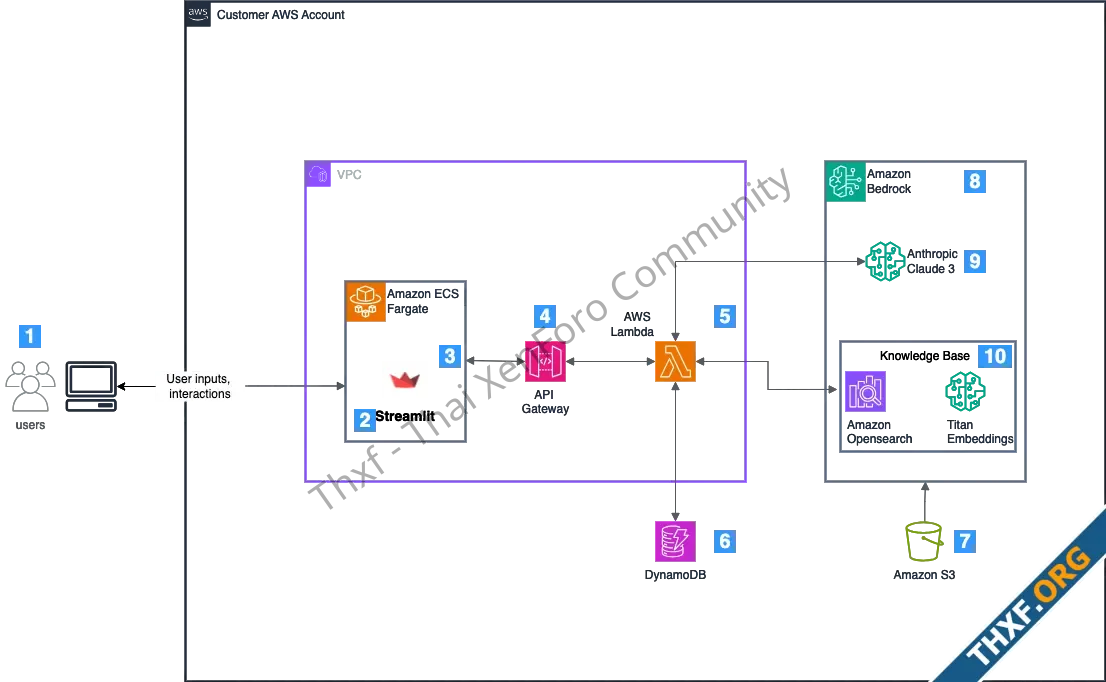This screenshot has height=682, width=1106.
Task: Select the purple DynamoDB icon
Action: point(675,542)
